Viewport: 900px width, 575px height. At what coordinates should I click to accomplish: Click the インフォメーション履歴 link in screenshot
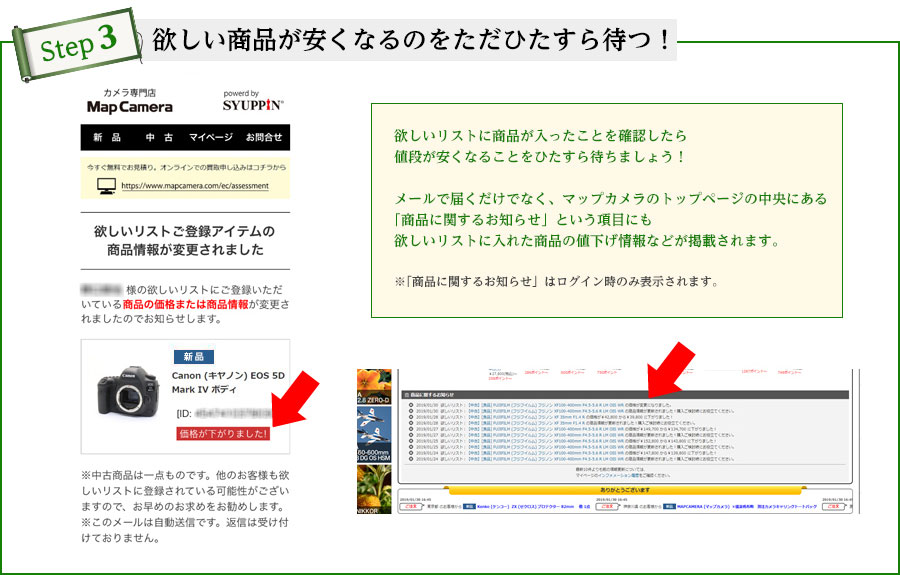619,475
